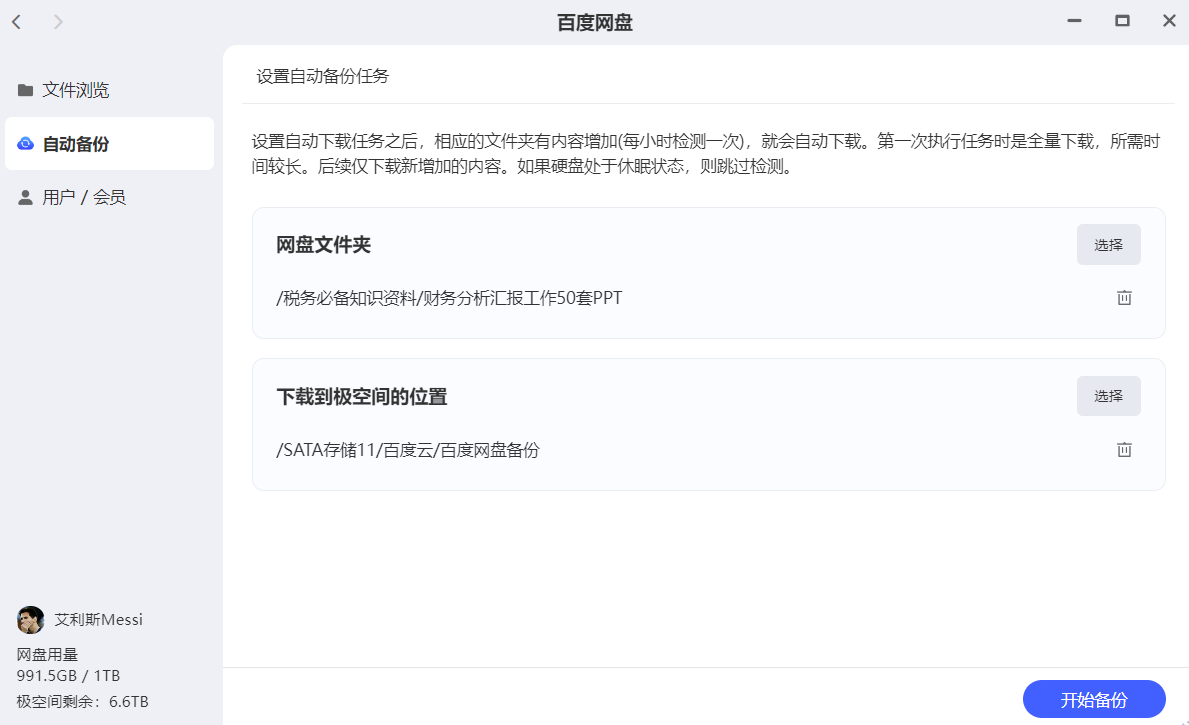Minimize the 百度网盘 window
Viewport: 1189px width, 725px height.
point(1074,21)
